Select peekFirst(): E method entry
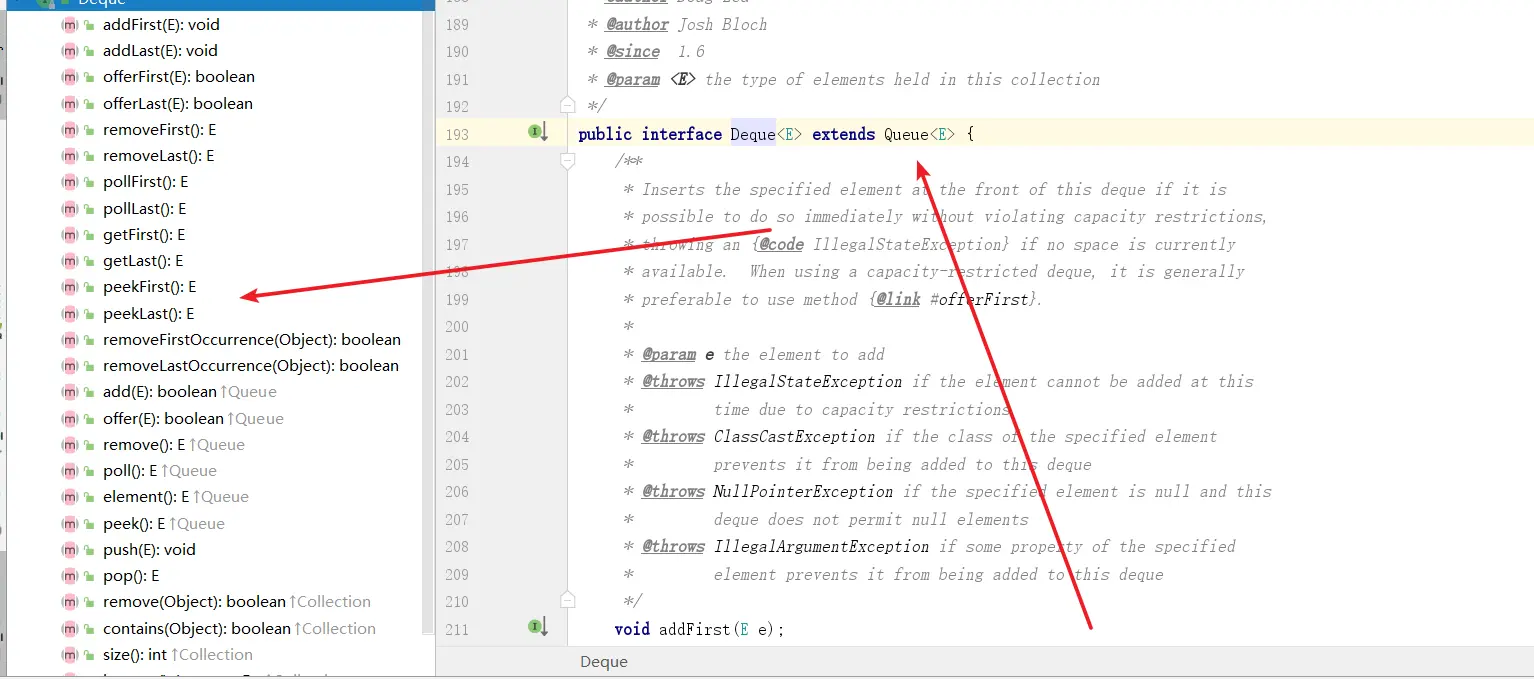The height and width of the screenshot is (679, 1534). (150, 286)
